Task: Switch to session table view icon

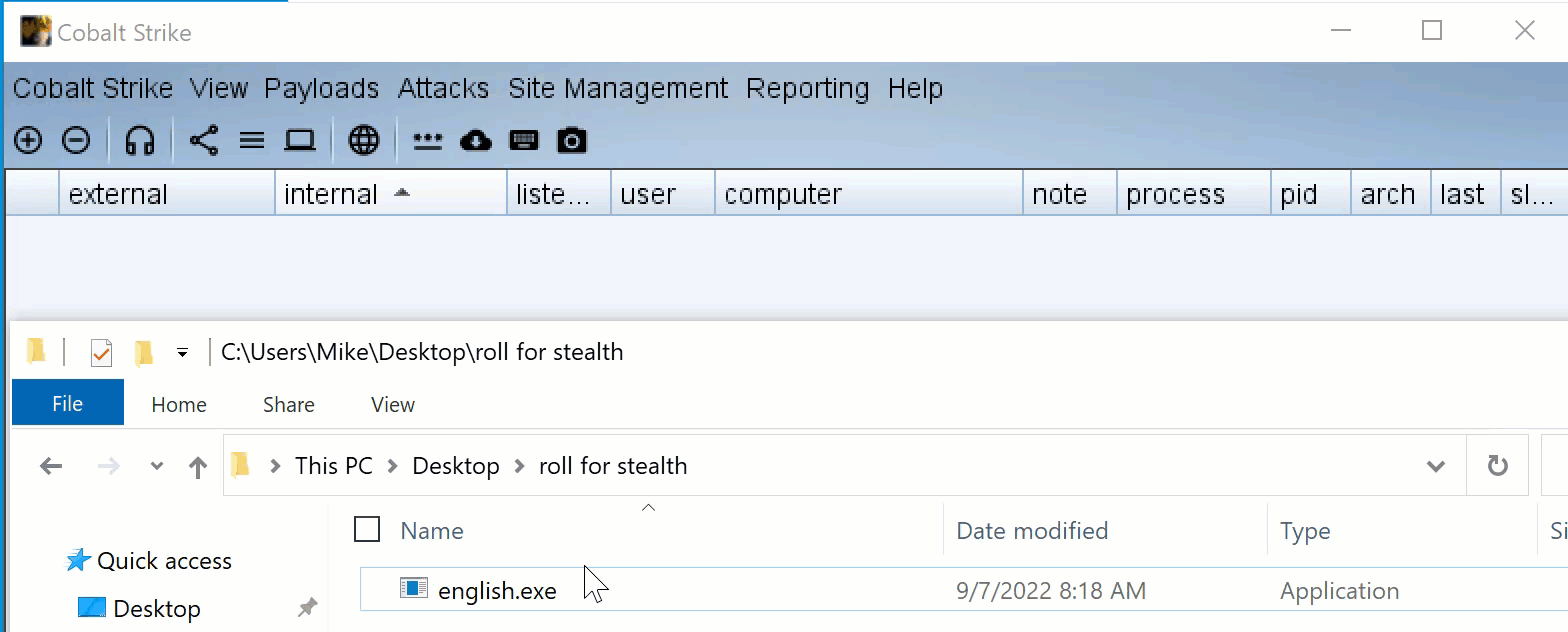Action: [252, 141]
